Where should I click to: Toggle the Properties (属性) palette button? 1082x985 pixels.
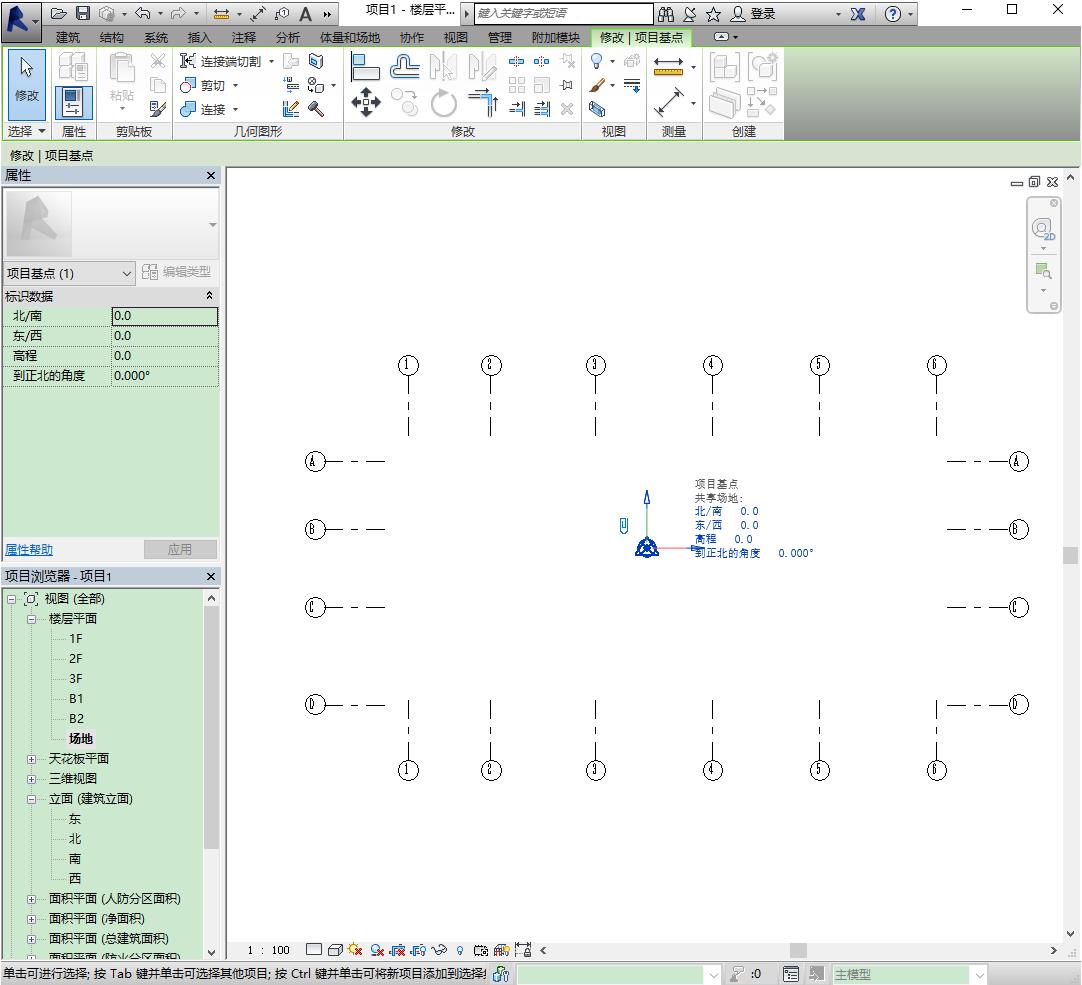[73, 101]
